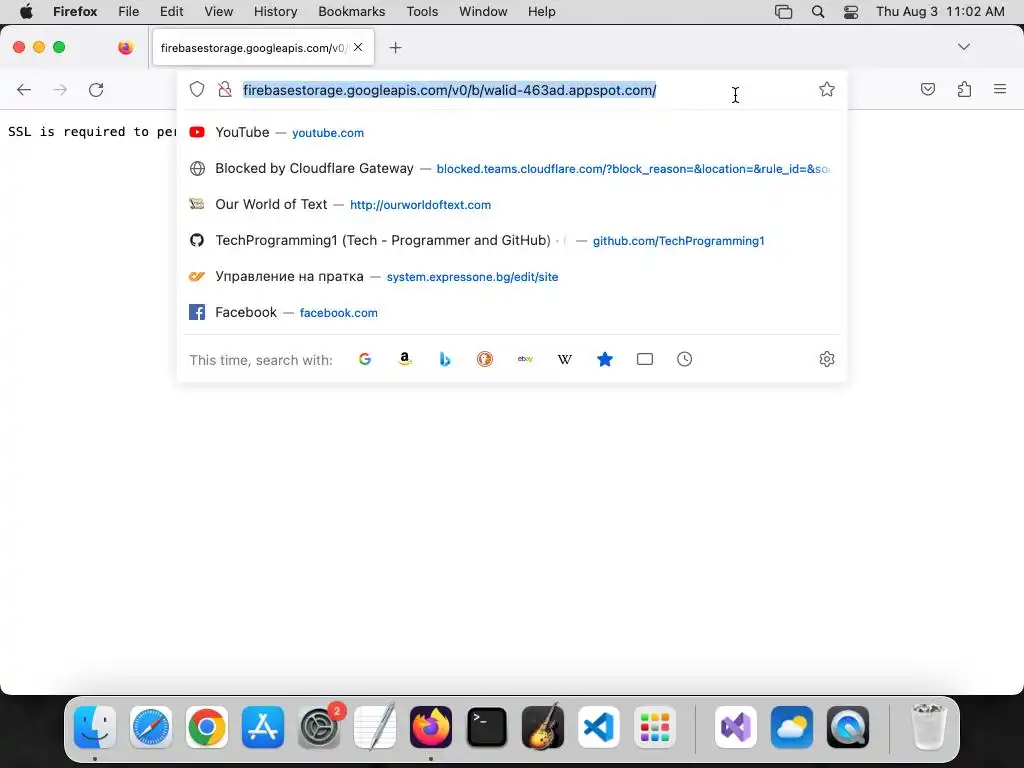This screenshot has width=1024, height=768.
Task: Open System Settings from the Dock
Action: (x=319, y=727)
